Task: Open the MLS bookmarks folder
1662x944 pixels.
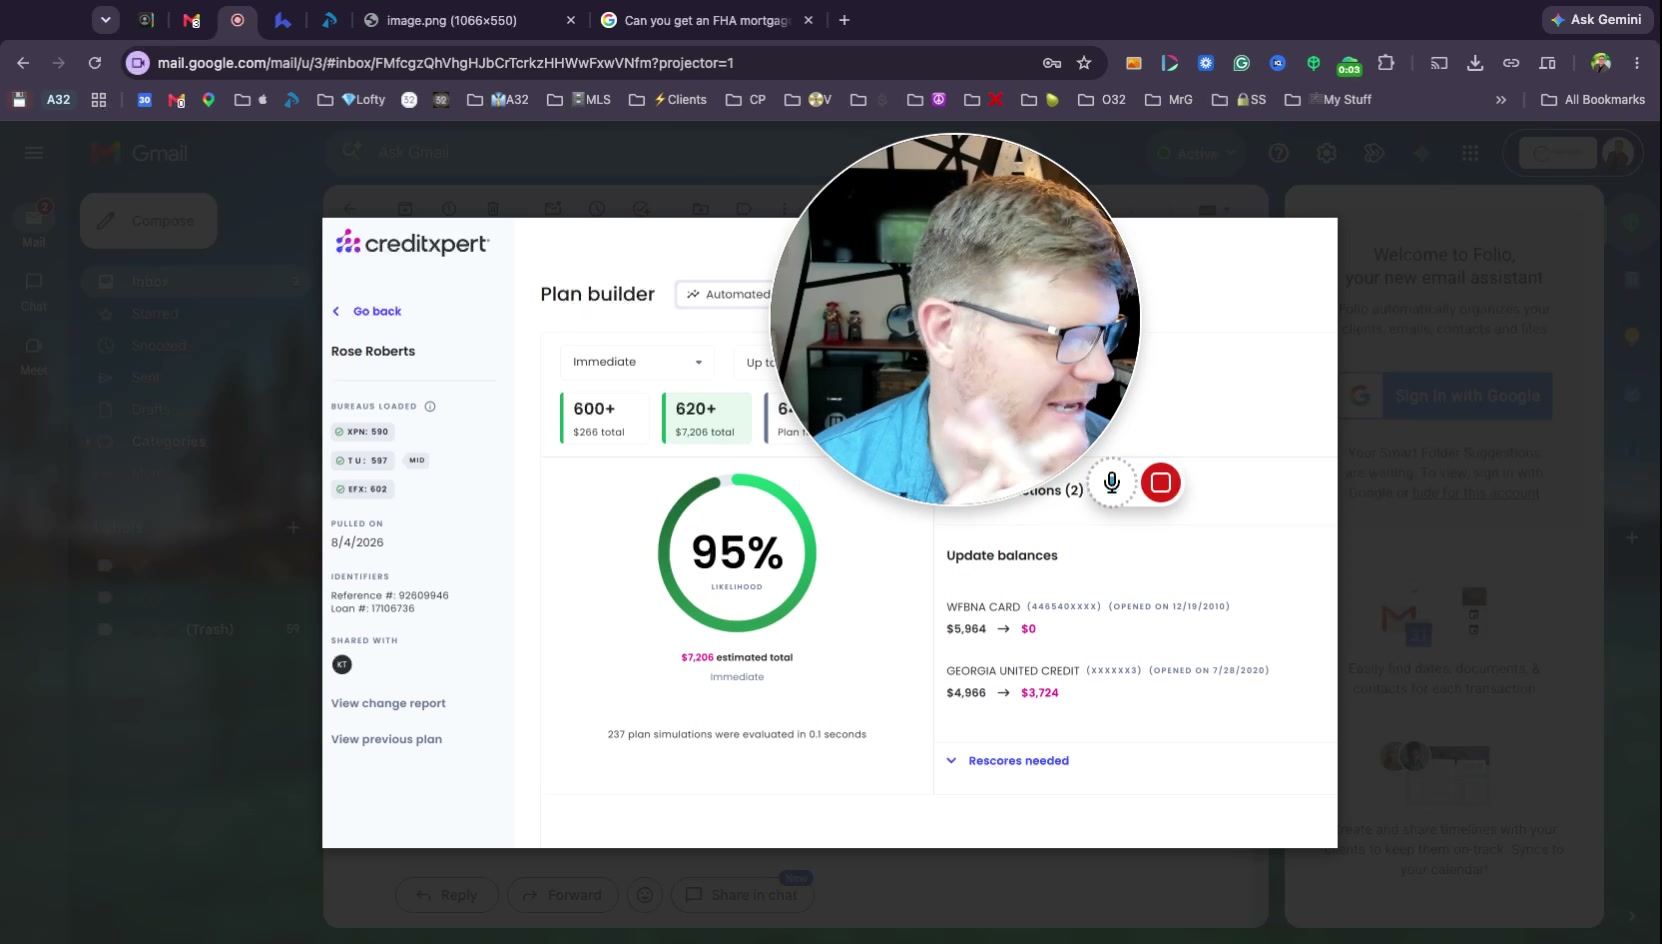Action: pyautogui.click(x=579, y=100)
